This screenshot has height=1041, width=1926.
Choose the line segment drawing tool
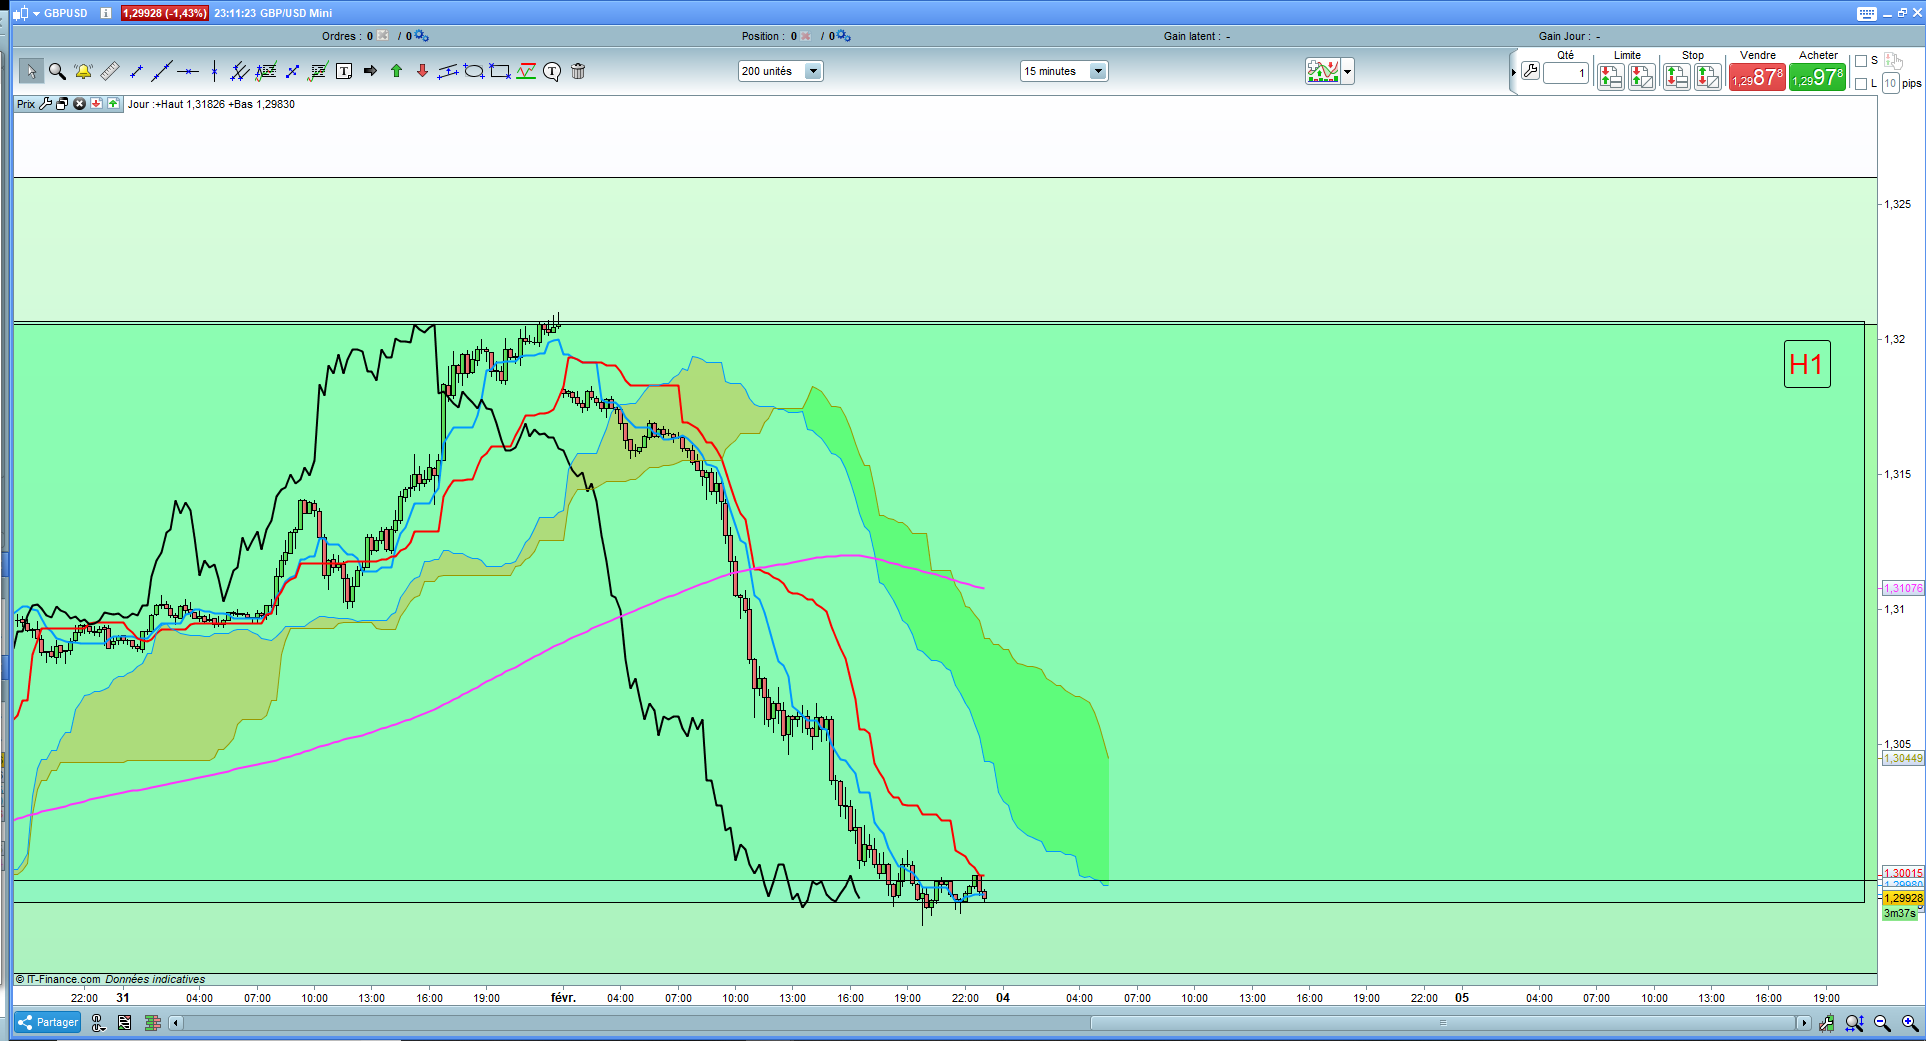(136, 71)
